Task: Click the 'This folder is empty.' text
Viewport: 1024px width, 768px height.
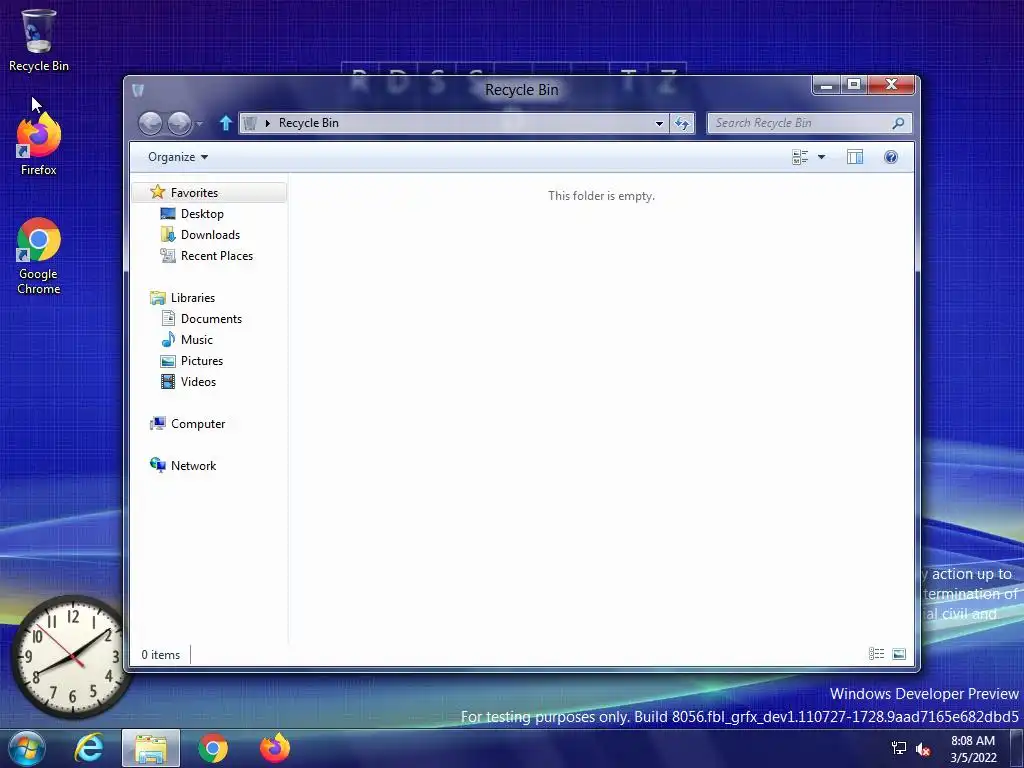Action: click(601, 196)
